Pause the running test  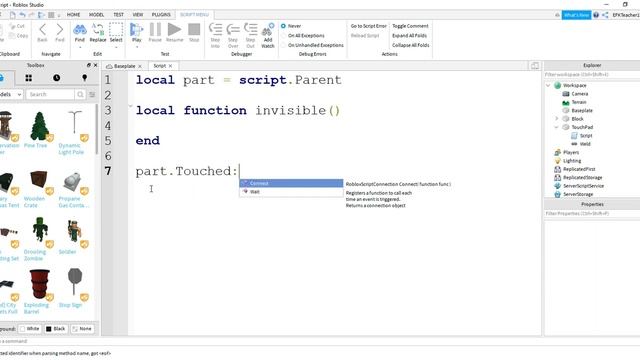click(x=155, y=33)
